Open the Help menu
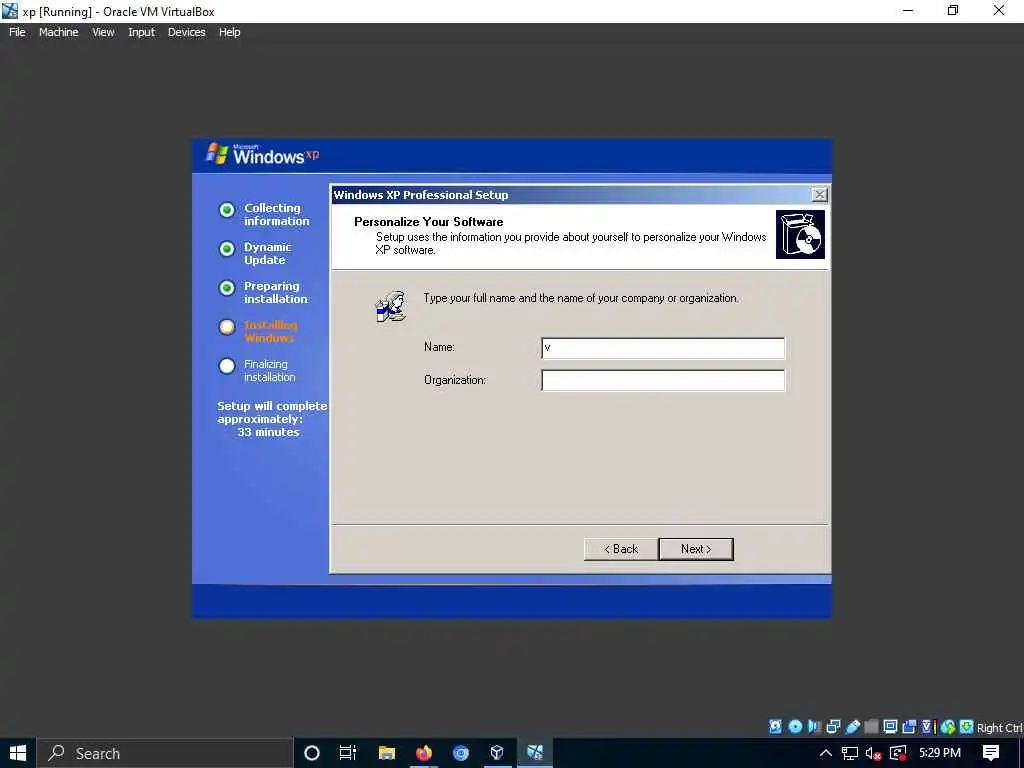 pyautogui.click(x=229, y=32)
